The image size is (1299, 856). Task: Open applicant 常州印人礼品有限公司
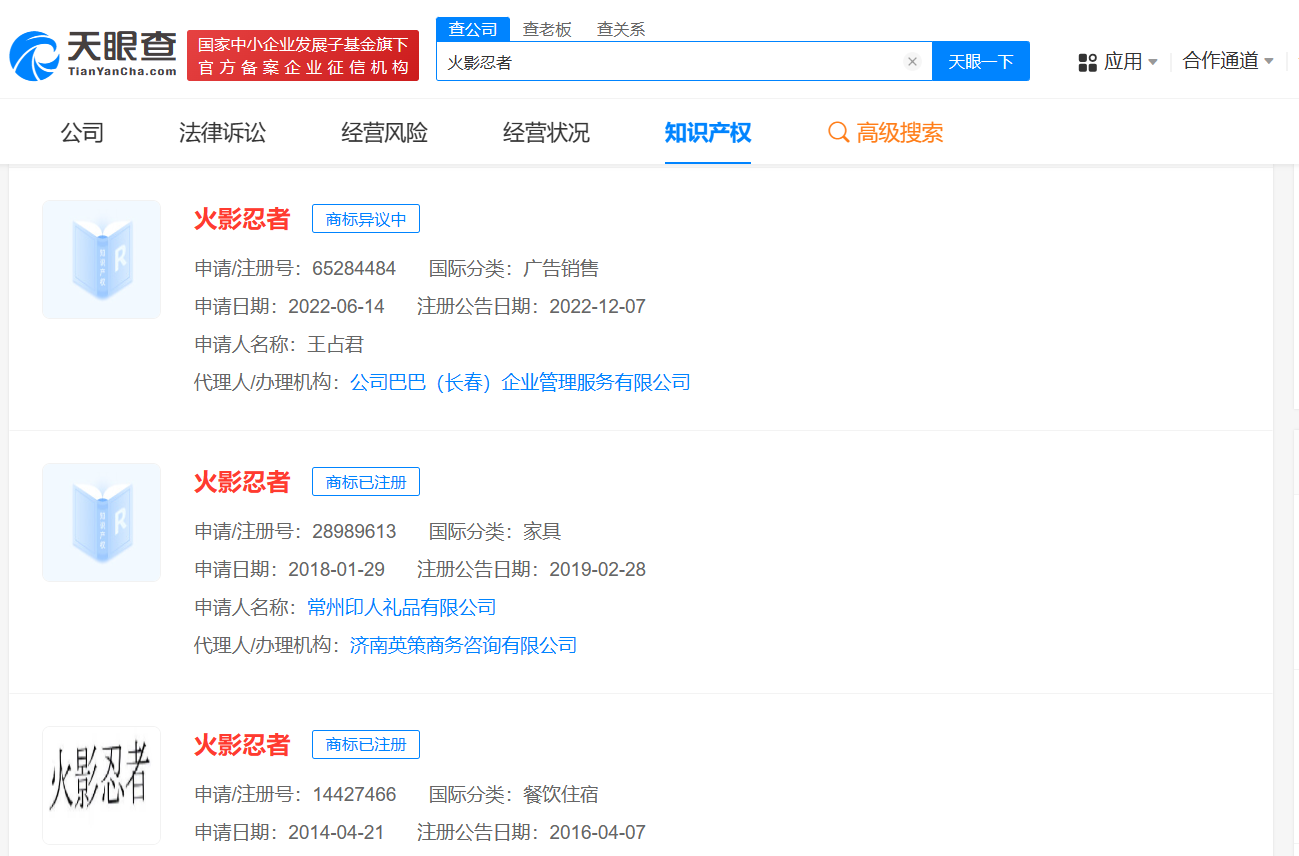pos(402,607)
